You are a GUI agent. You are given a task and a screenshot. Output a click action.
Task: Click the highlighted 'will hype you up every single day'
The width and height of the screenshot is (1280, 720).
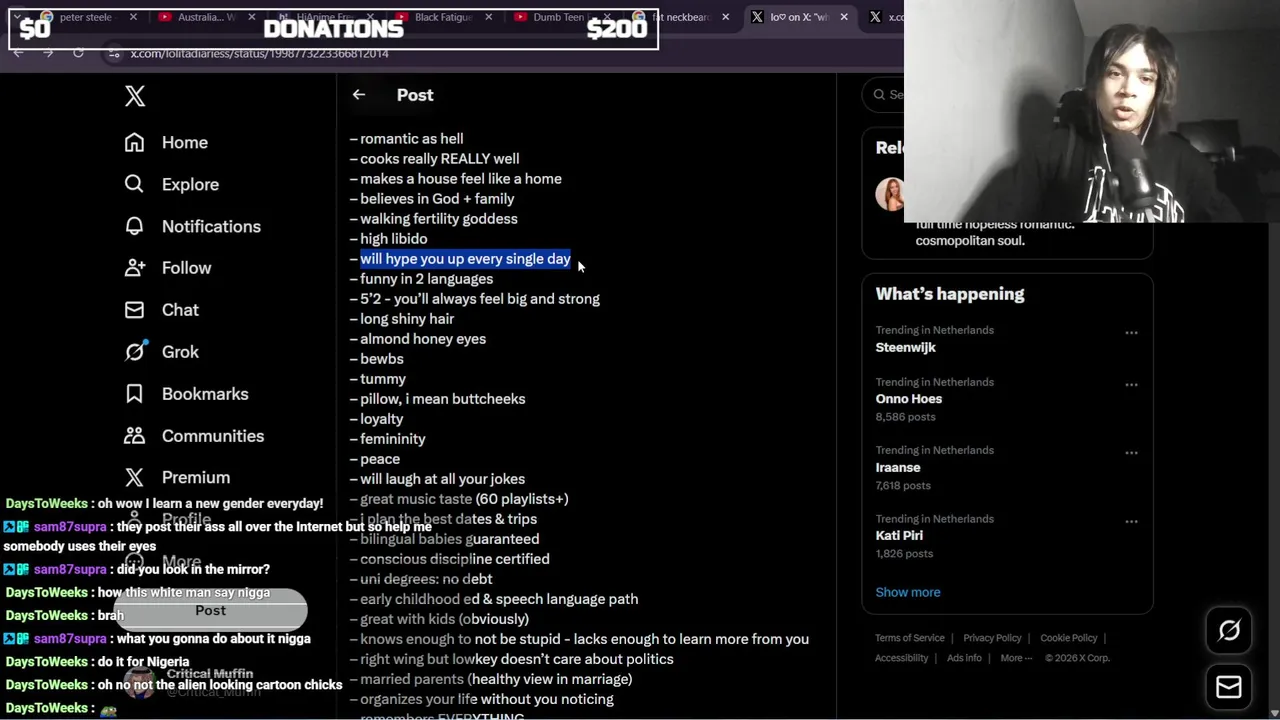465,259
